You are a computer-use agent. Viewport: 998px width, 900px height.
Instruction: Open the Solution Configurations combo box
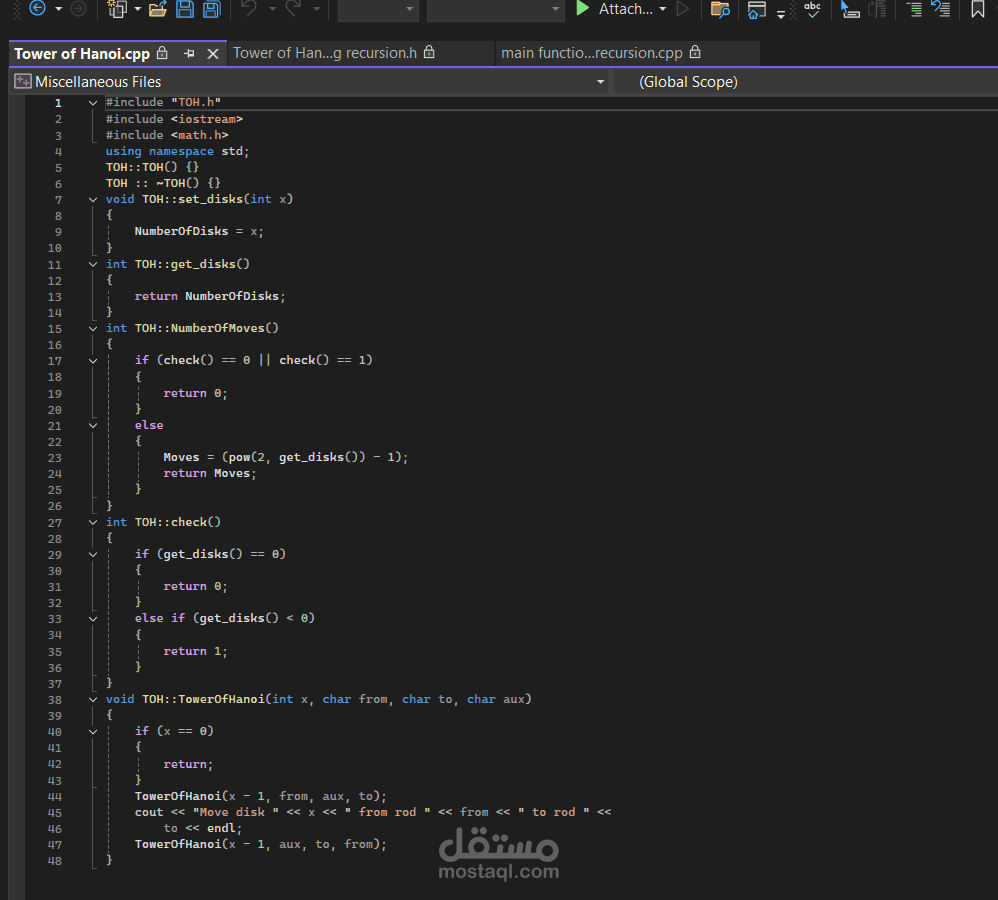click(x=378, y=10)
